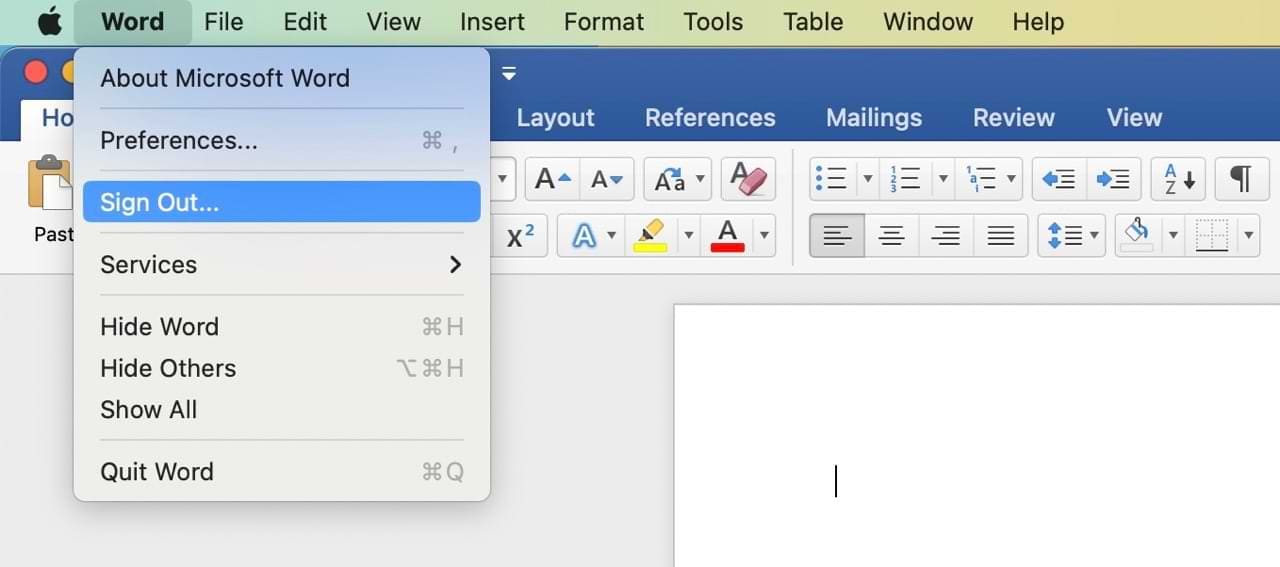Screen dimensions: 1280x567
Task: Clear all formatting with eraser icon
Action: (748, 180)
